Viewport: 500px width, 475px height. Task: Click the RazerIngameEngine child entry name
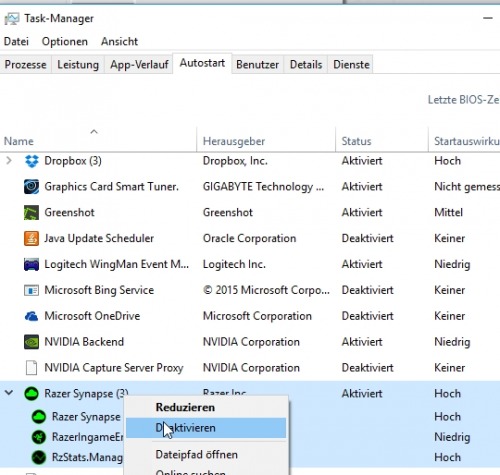pyautogui.click(x=87, y=437)
